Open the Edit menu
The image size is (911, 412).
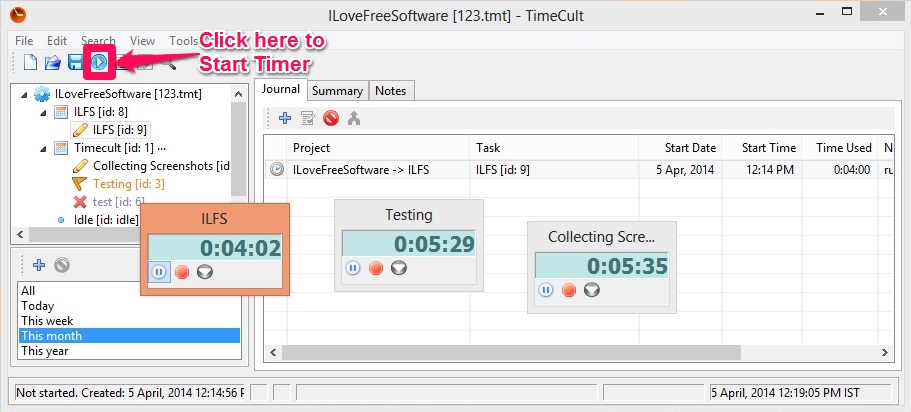coord(57,41)
